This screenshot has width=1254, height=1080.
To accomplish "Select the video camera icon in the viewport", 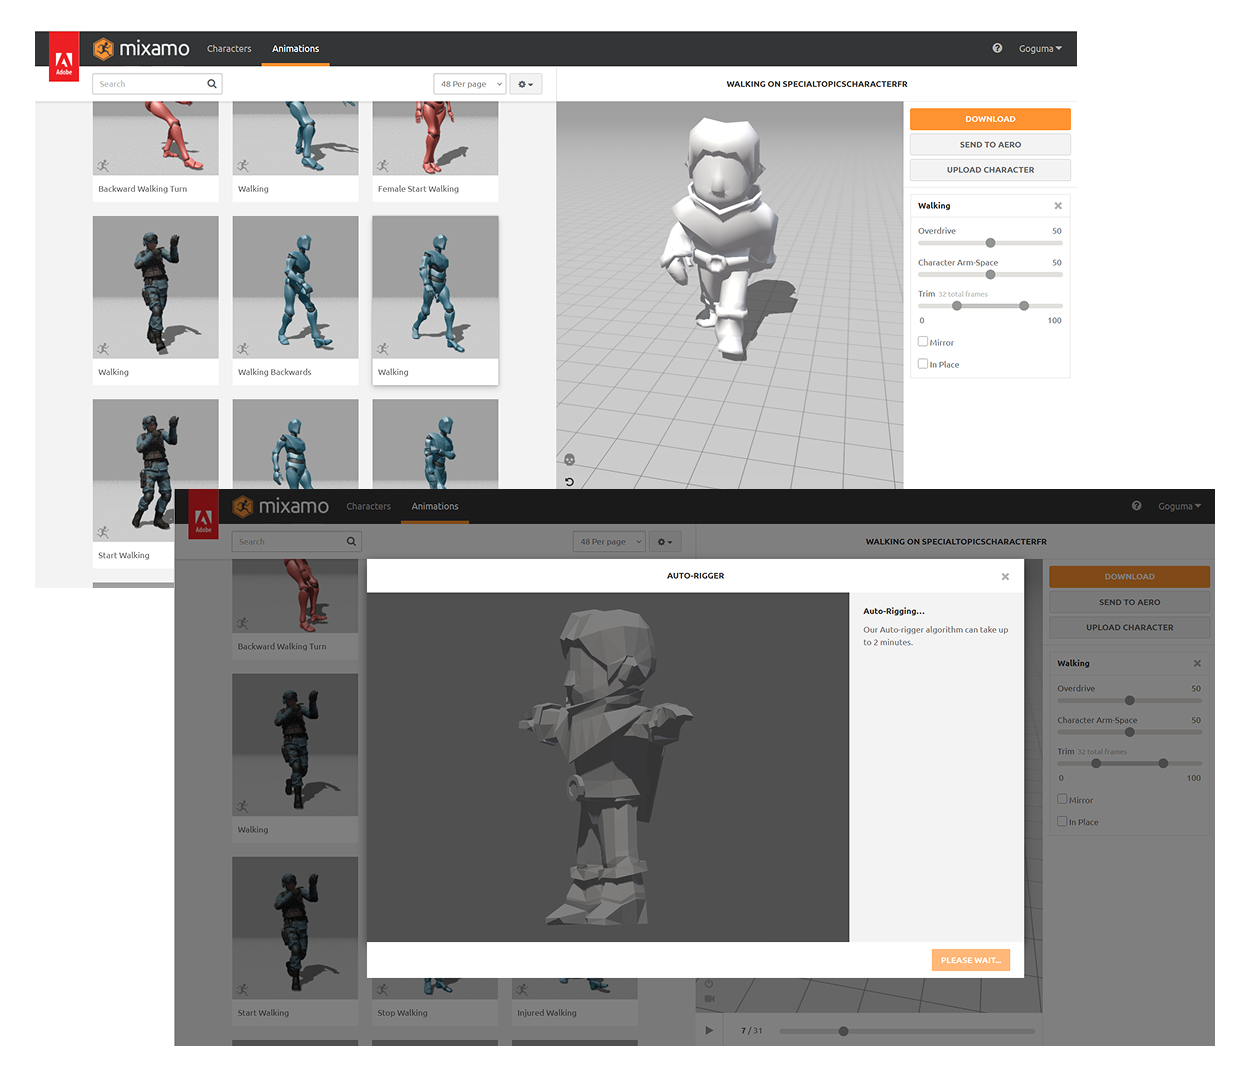I will [x=710, y=997].
